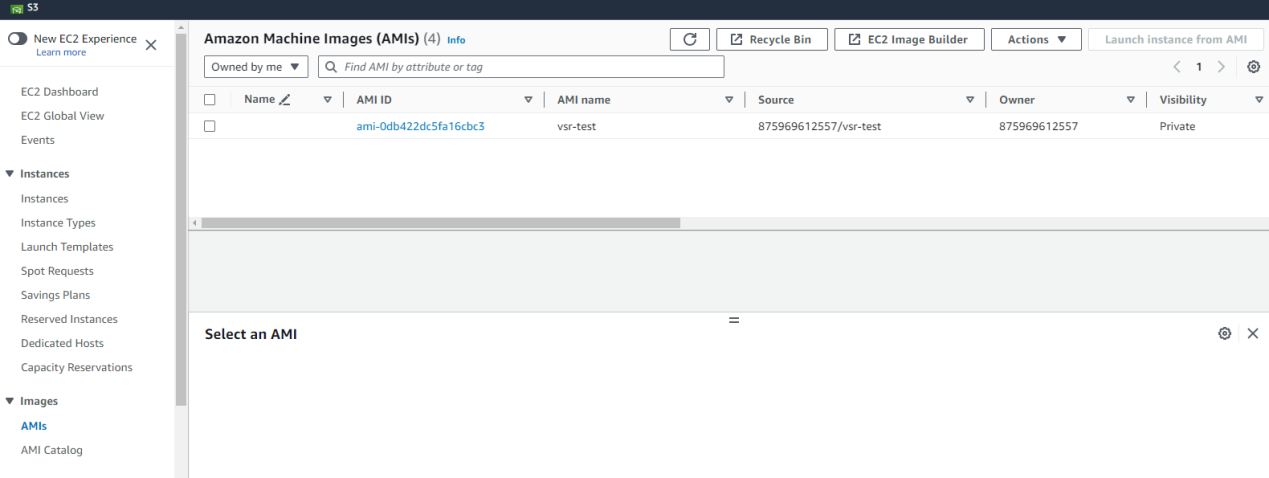Open Savings Plans page
The image size is (1269, 478).
point(55,295)
